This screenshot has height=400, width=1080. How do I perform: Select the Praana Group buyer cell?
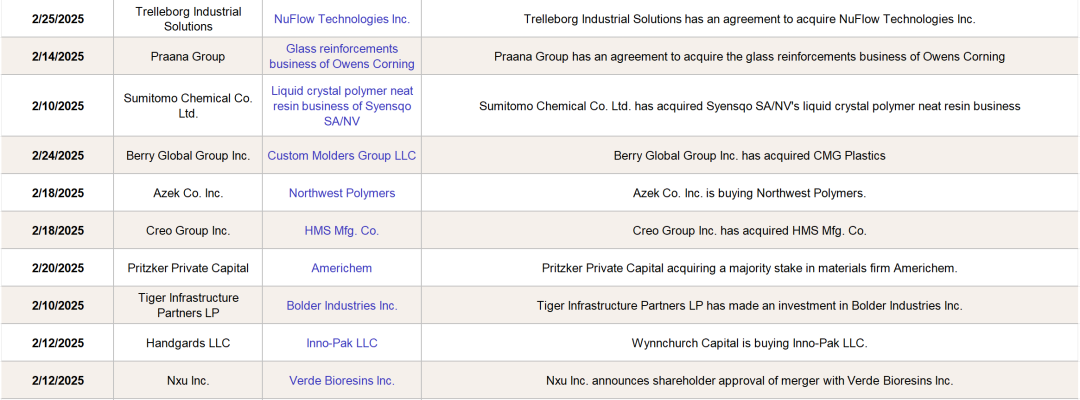click(188, 56)
